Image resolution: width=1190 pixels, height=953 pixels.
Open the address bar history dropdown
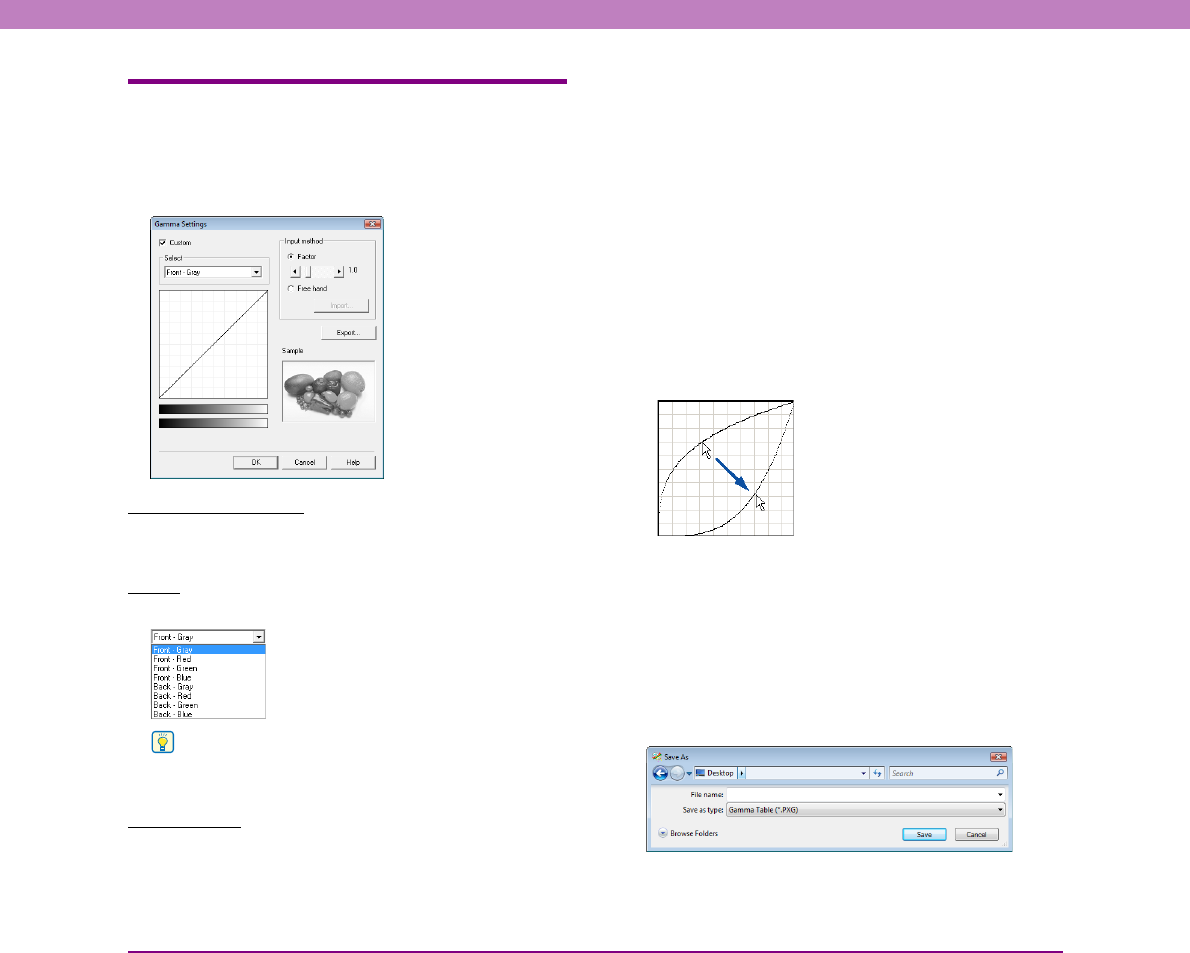click(x=864, y=773)
